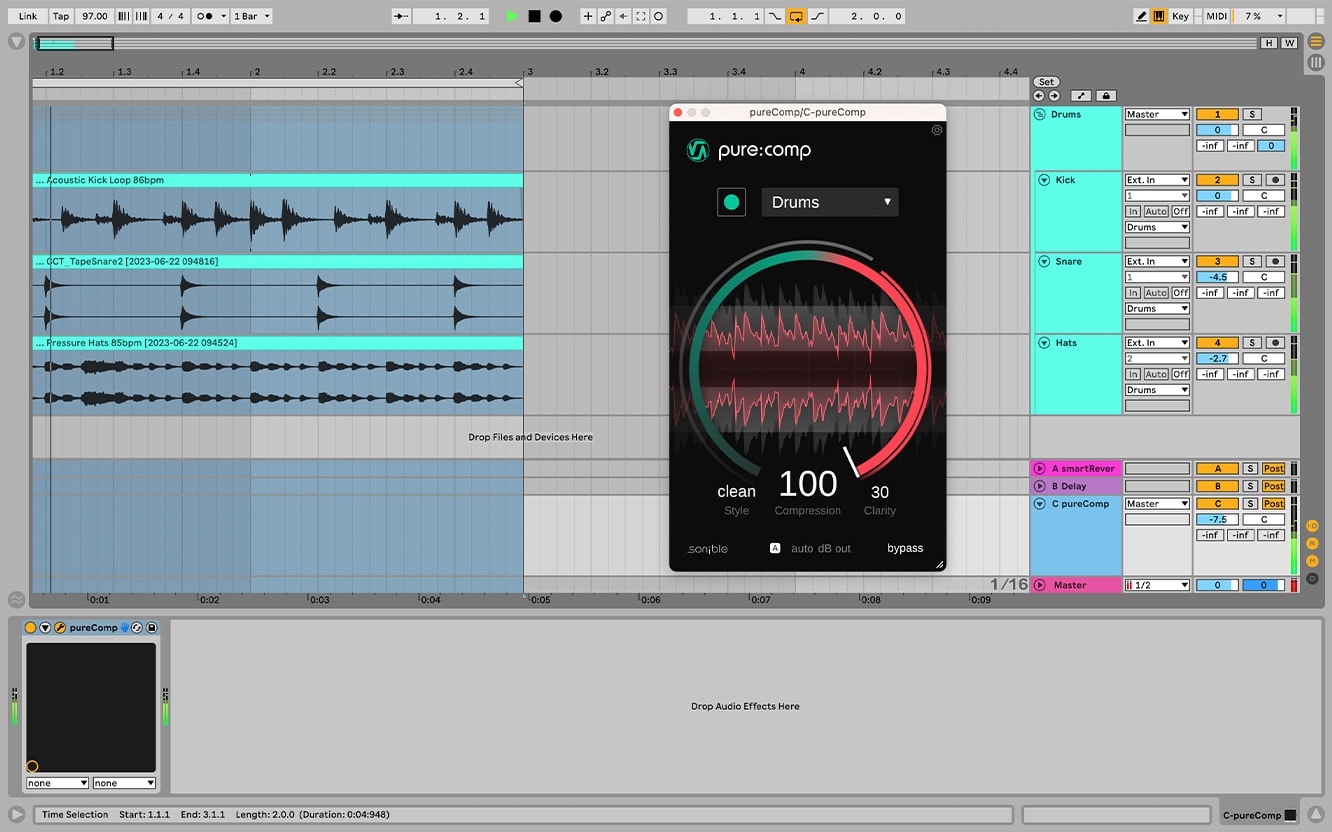Enable the MIDI map mode switch

(x=1217, y=16)
